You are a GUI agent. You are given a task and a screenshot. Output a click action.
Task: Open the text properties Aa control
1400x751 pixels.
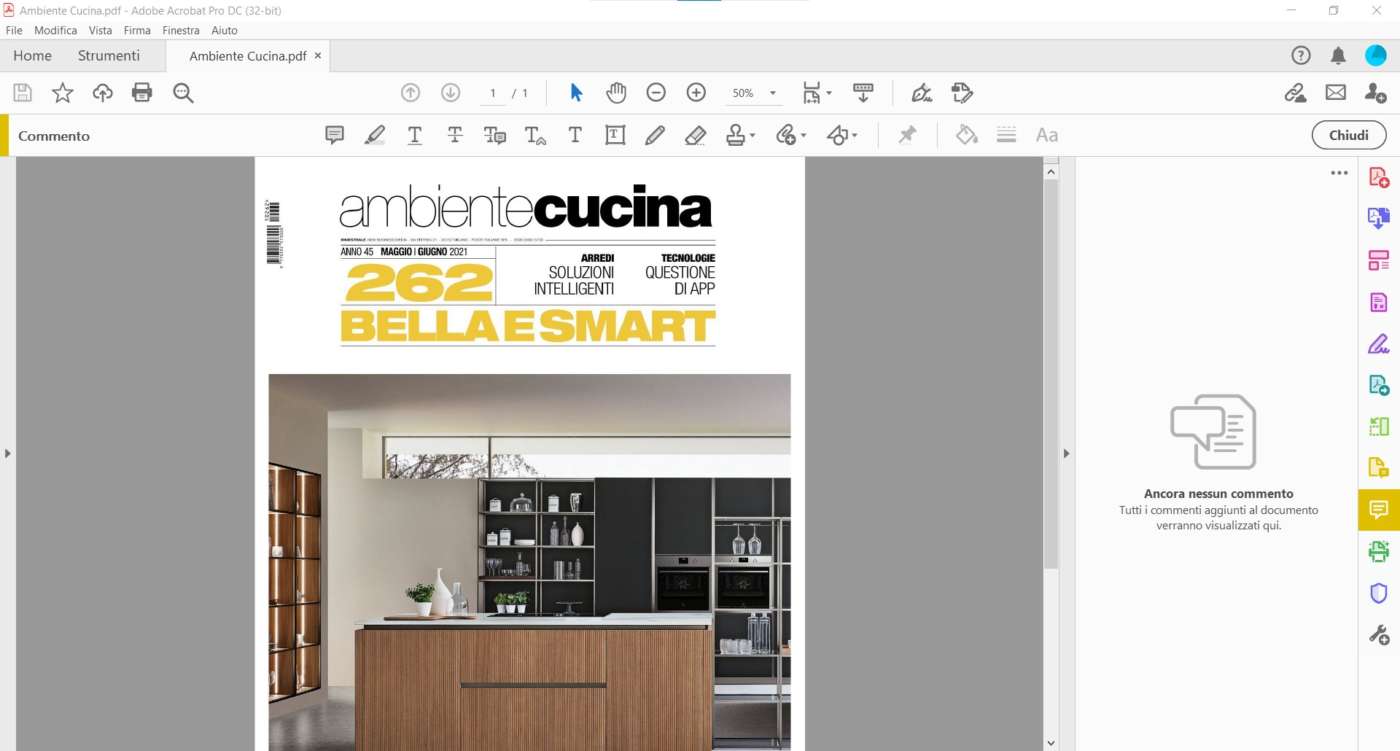[x=1047, y=135]
